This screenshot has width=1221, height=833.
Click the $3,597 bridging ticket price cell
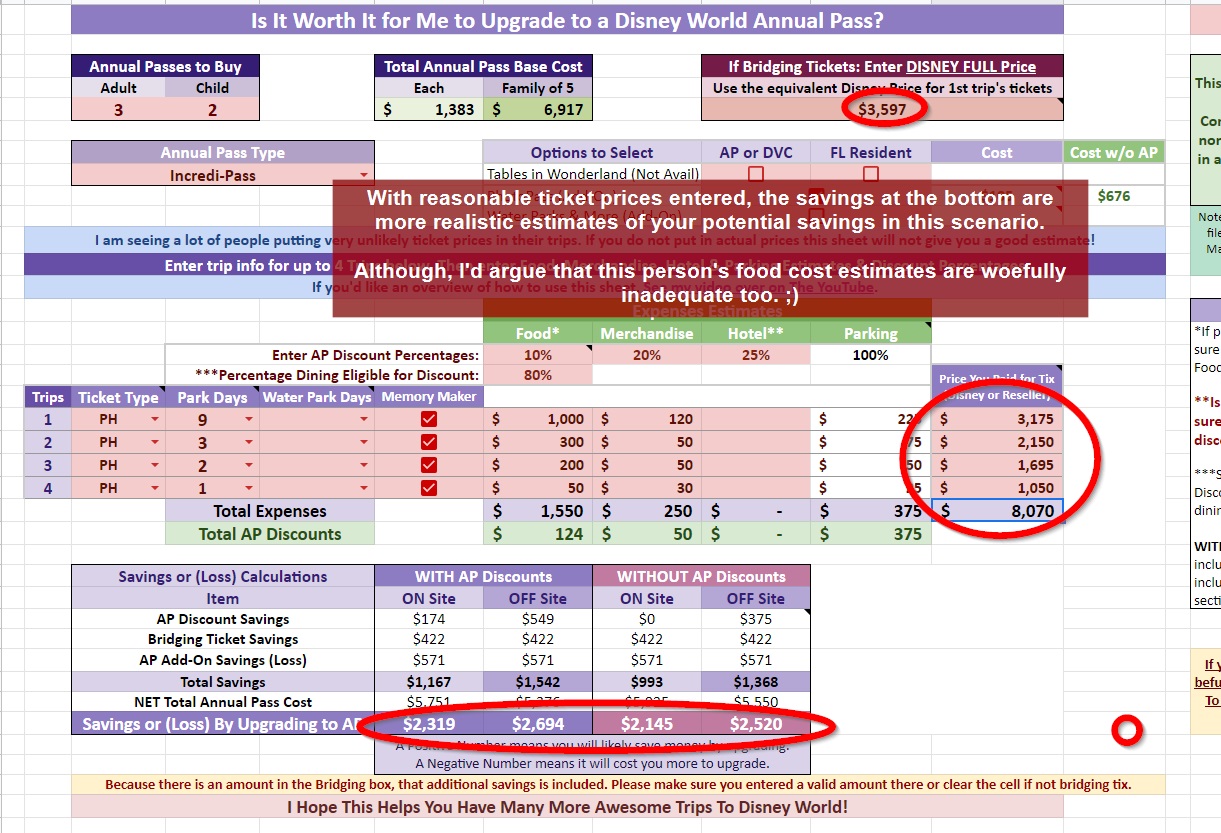882,110
